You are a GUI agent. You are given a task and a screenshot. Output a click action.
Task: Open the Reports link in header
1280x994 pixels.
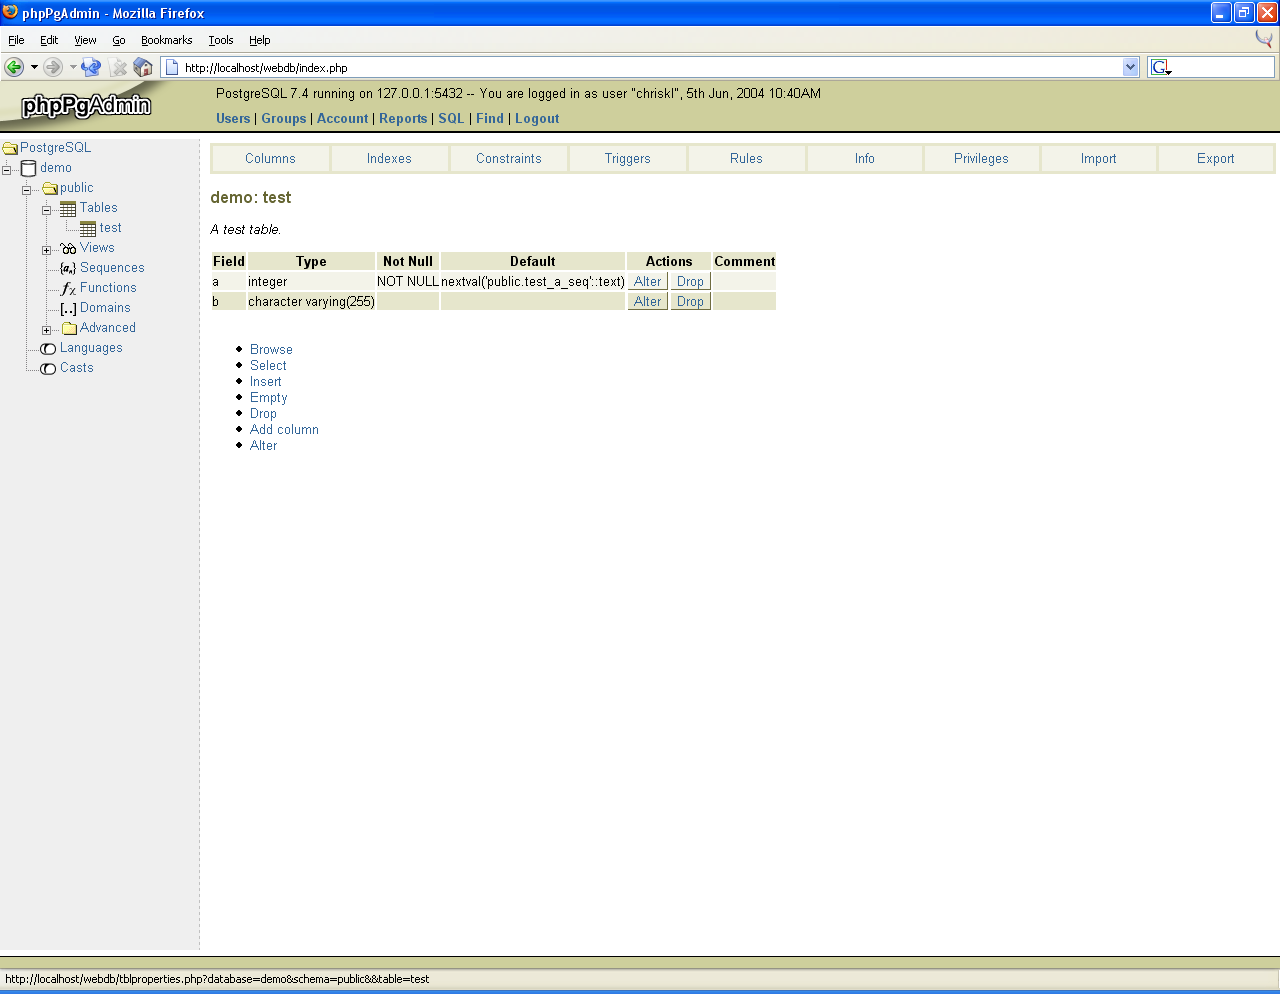click(x=403, y=118)
